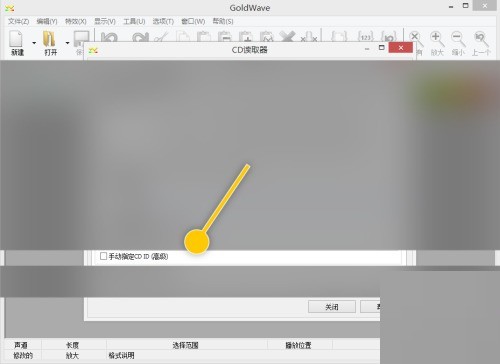Click the zoom-all magnifier with X icon
Screen dimensions: 500x364
[x=417, y=39]
